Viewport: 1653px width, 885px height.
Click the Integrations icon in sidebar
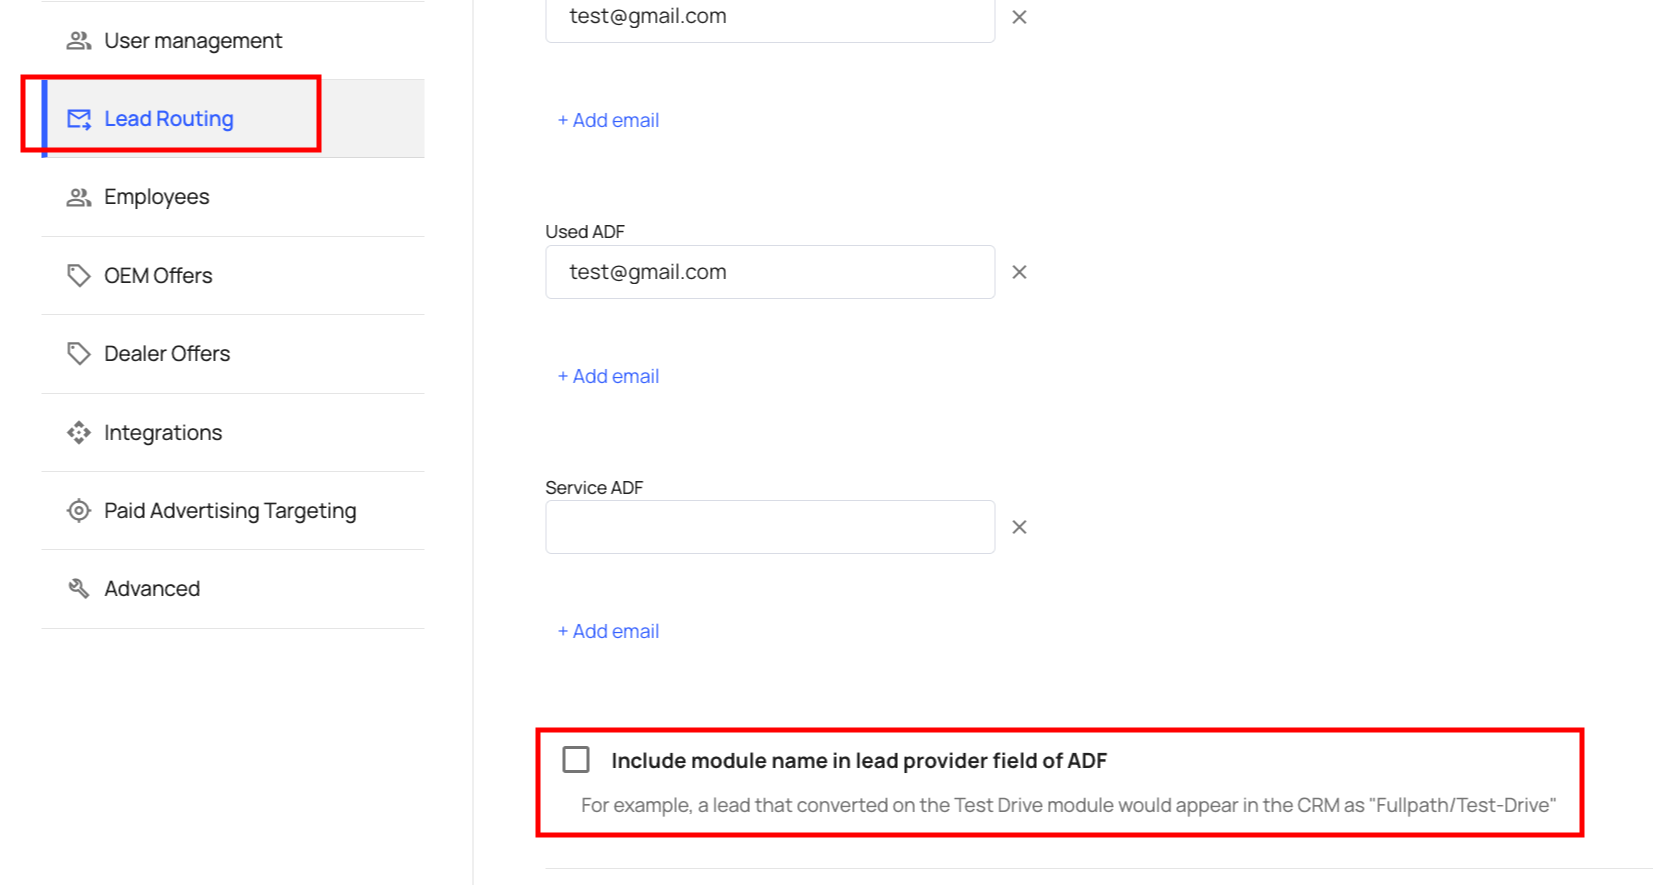click(x=78, y=432)
